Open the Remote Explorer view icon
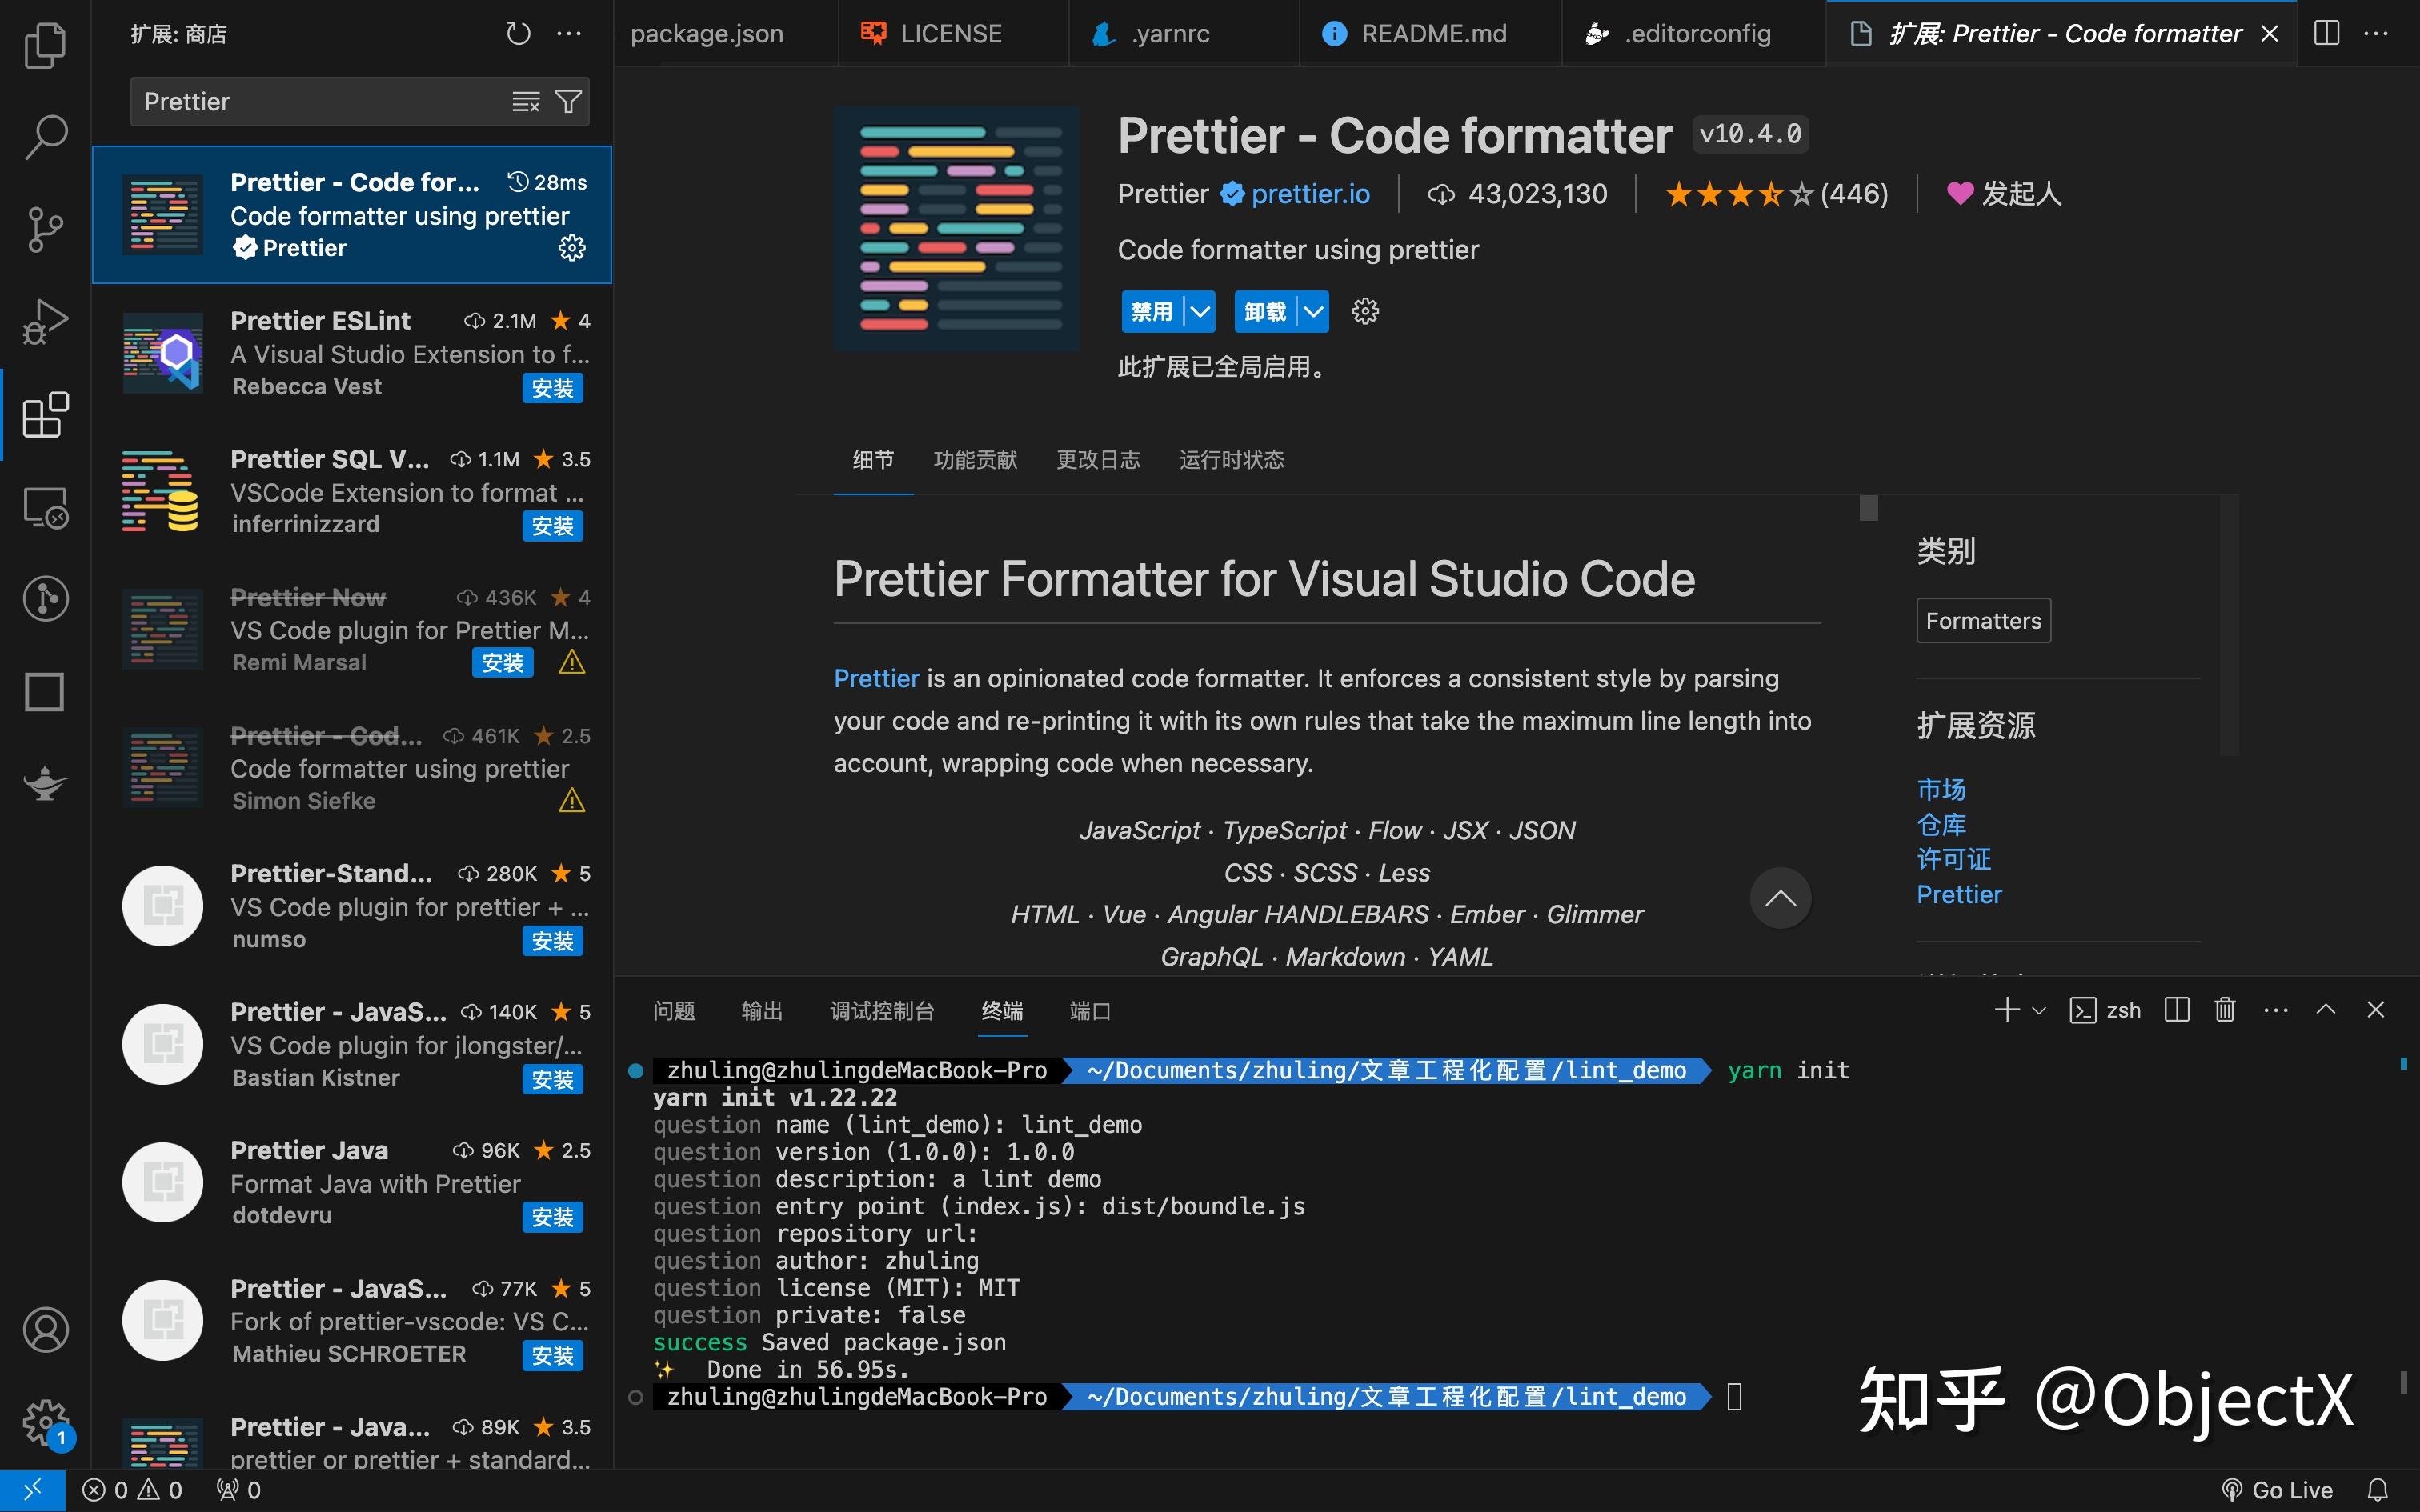This screenshot has height=1512, width=2420. point(45,507)
